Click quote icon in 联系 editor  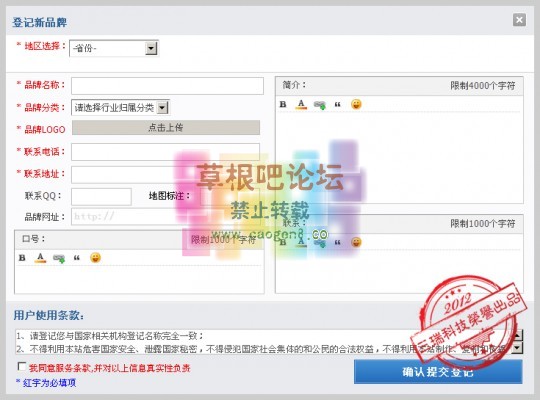[x=338, y=243]
